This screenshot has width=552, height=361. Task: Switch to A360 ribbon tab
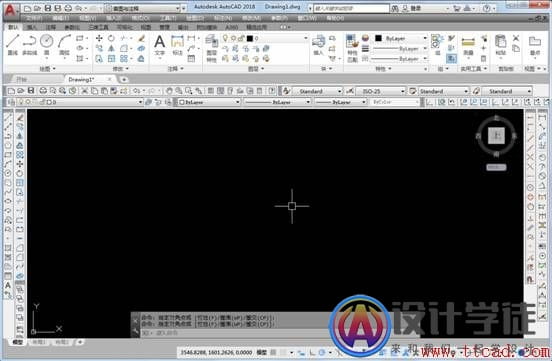click(x=231, y=27)
